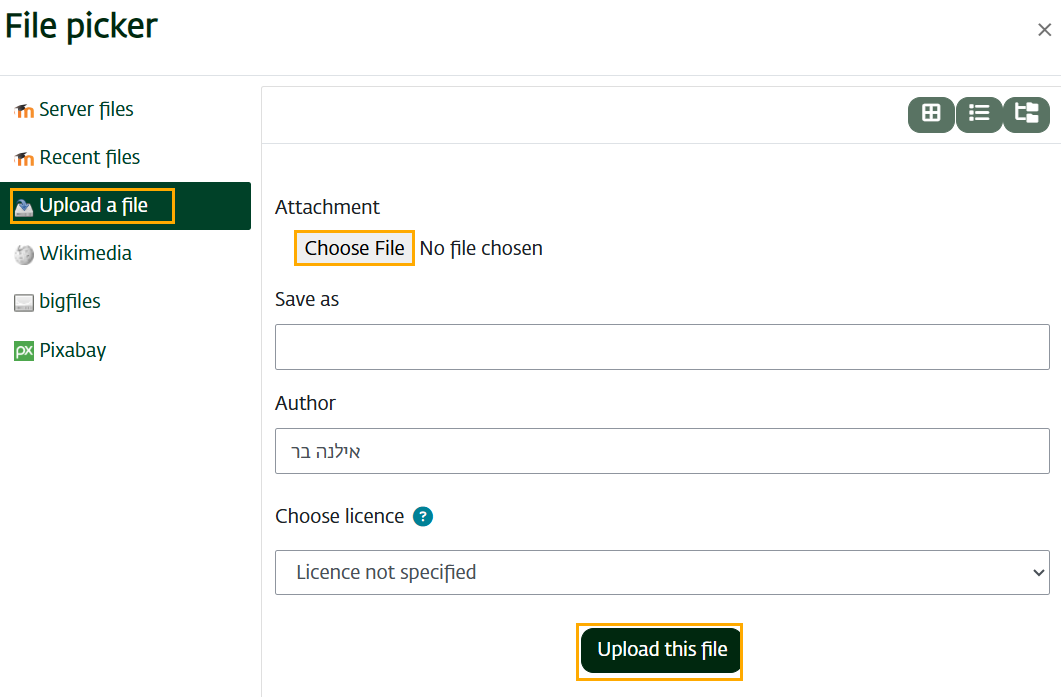Switch to folder tree view
Image resolution: width=1061 pixels, height=697 pixels.
(1026, 114)
